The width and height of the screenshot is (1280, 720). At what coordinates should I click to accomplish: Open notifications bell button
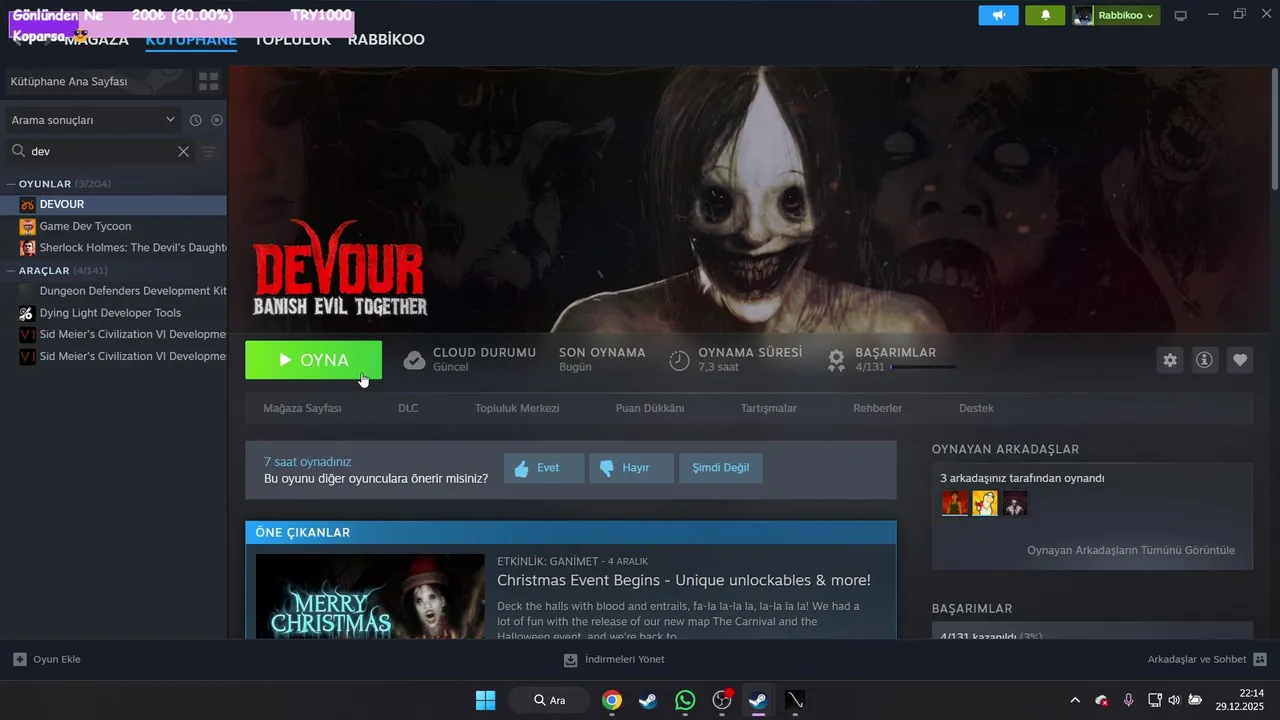[1045, 15]
